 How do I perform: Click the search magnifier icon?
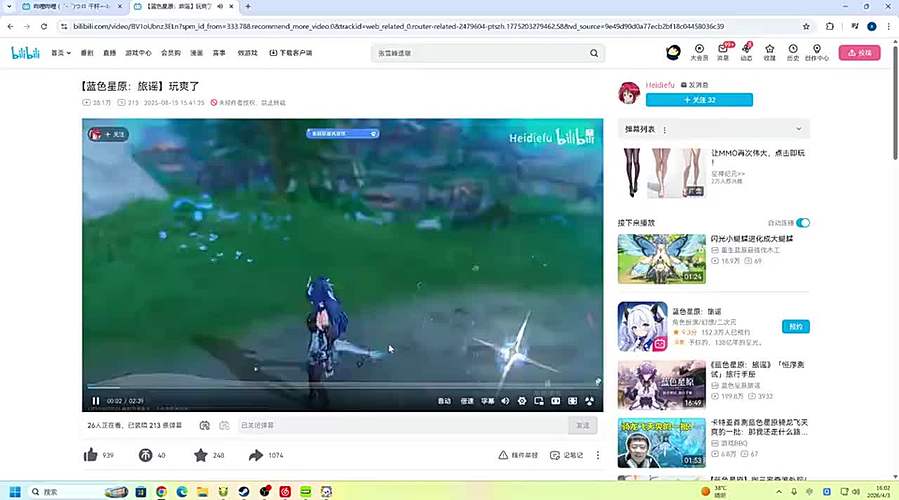(594, 53)
